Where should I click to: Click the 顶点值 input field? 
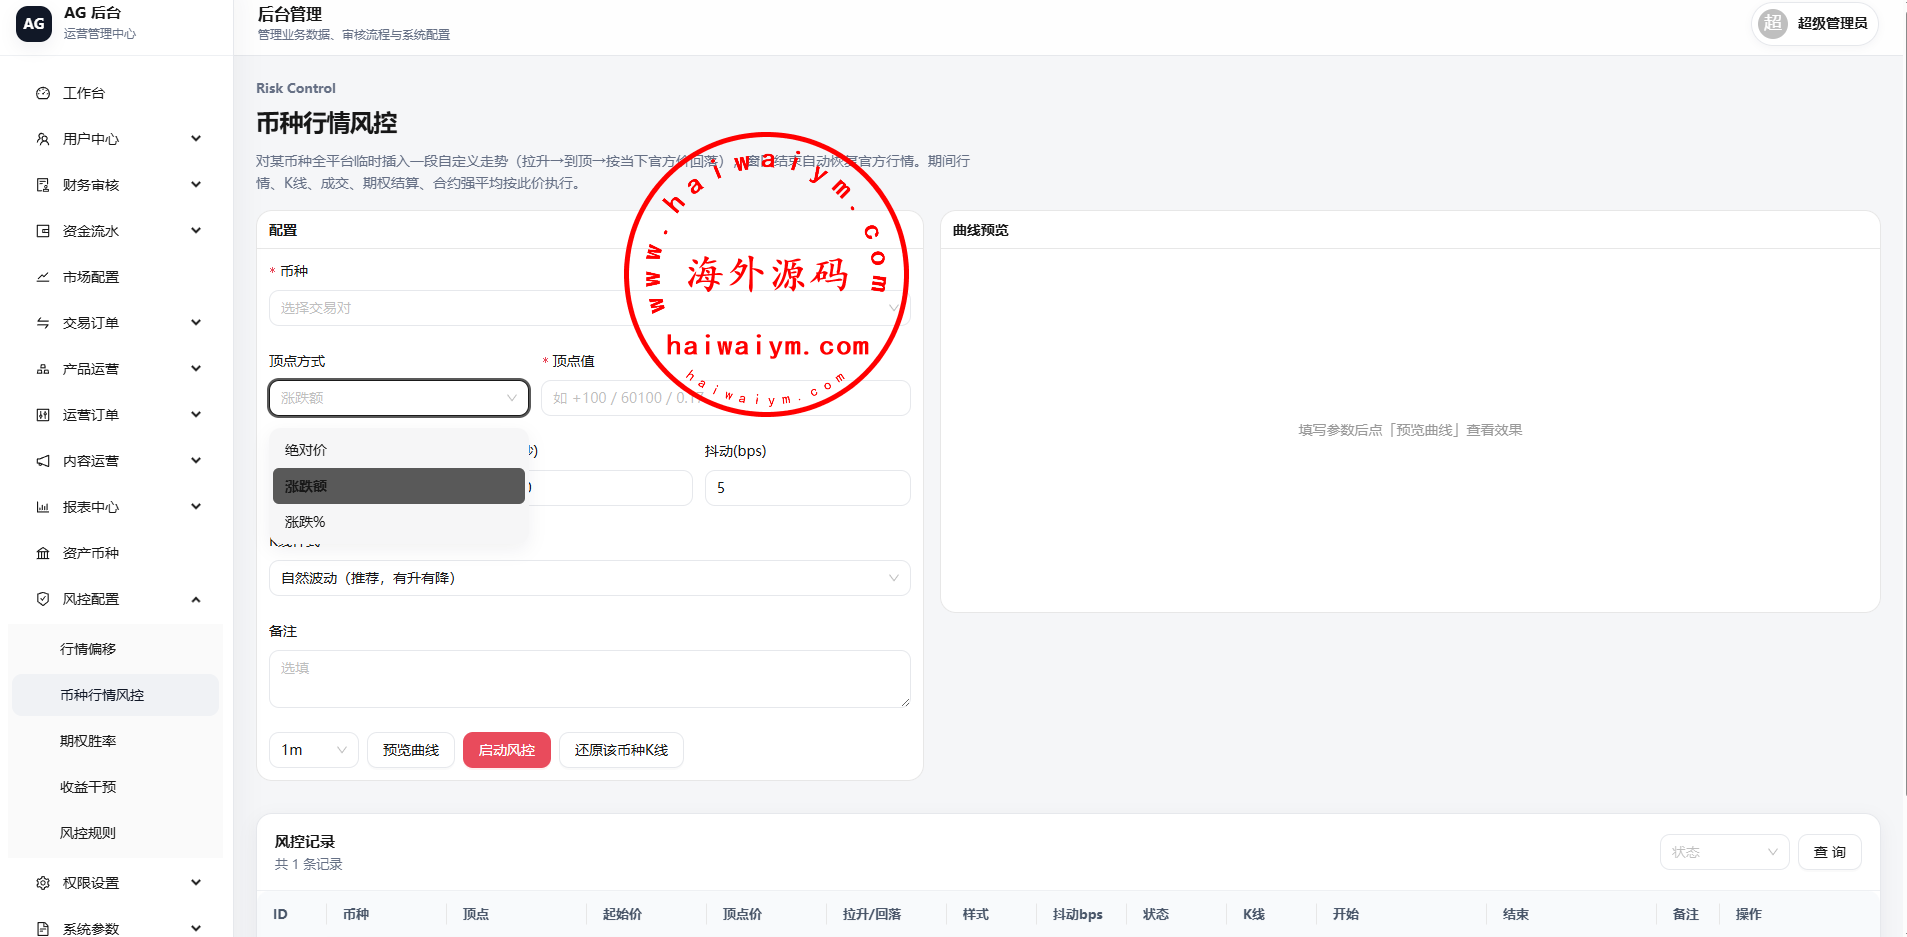coord(726,398)
